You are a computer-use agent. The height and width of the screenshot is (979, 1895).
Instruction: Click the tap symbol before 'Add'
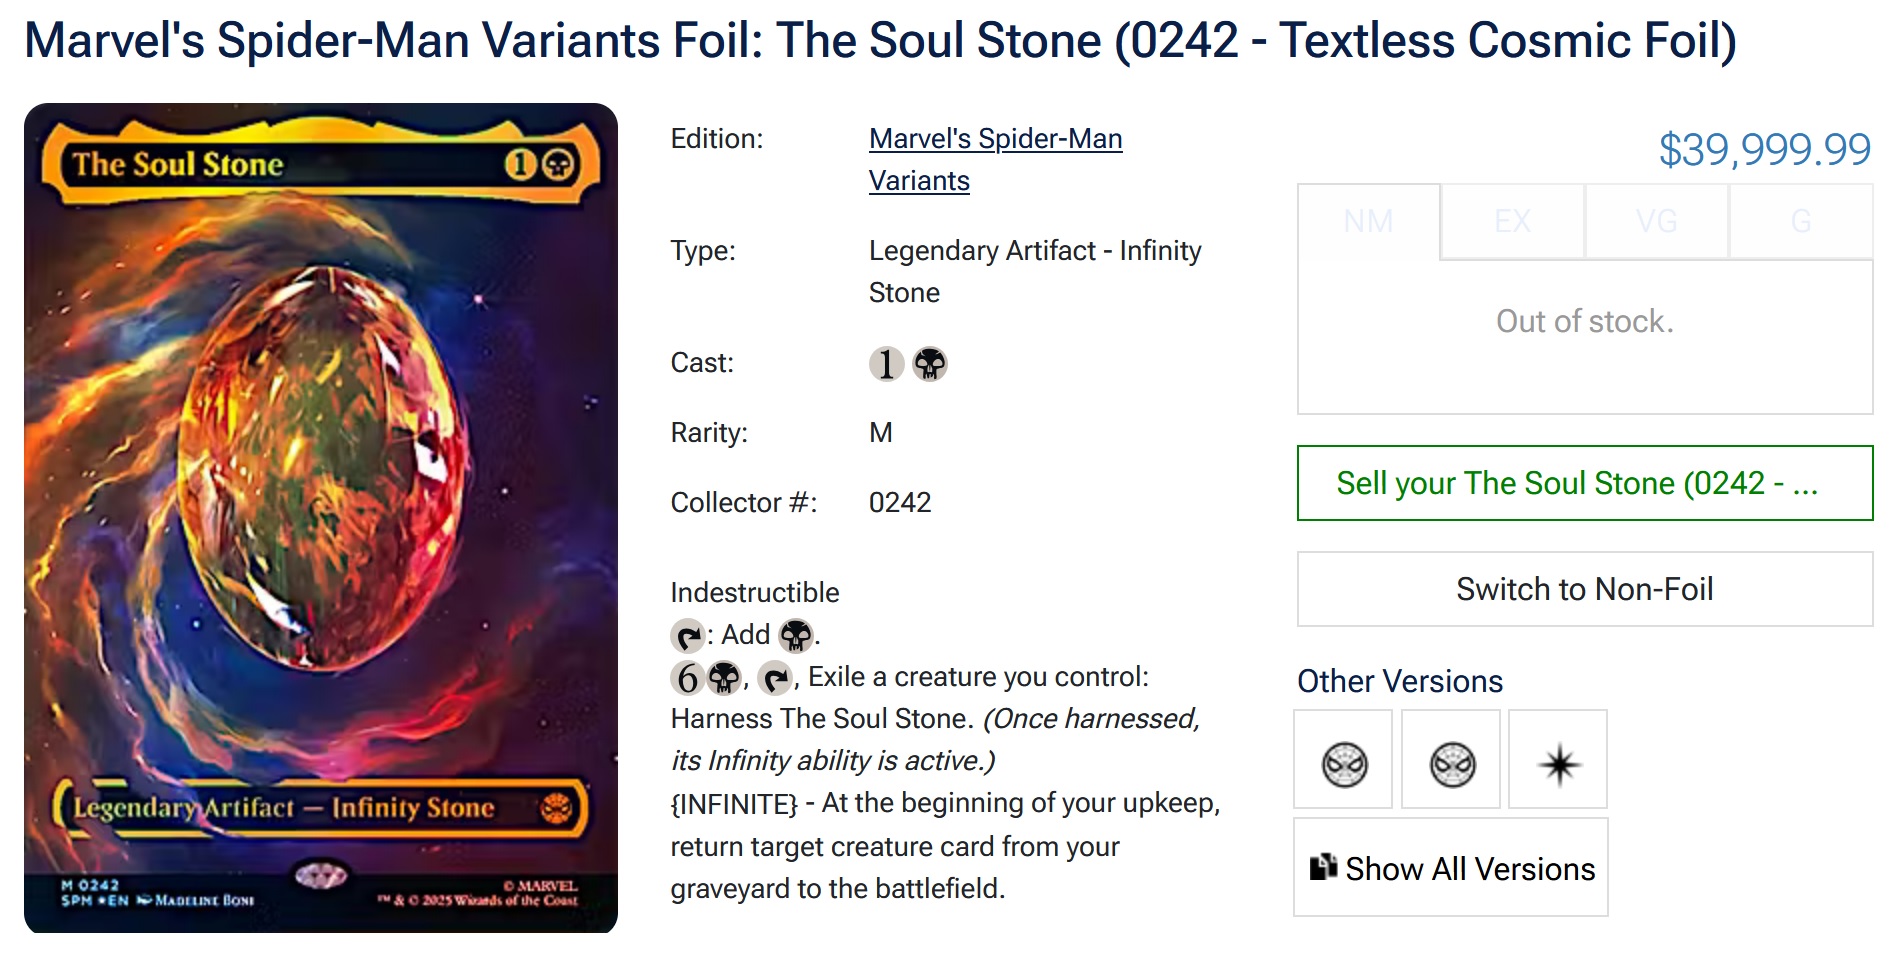[688, 636]
